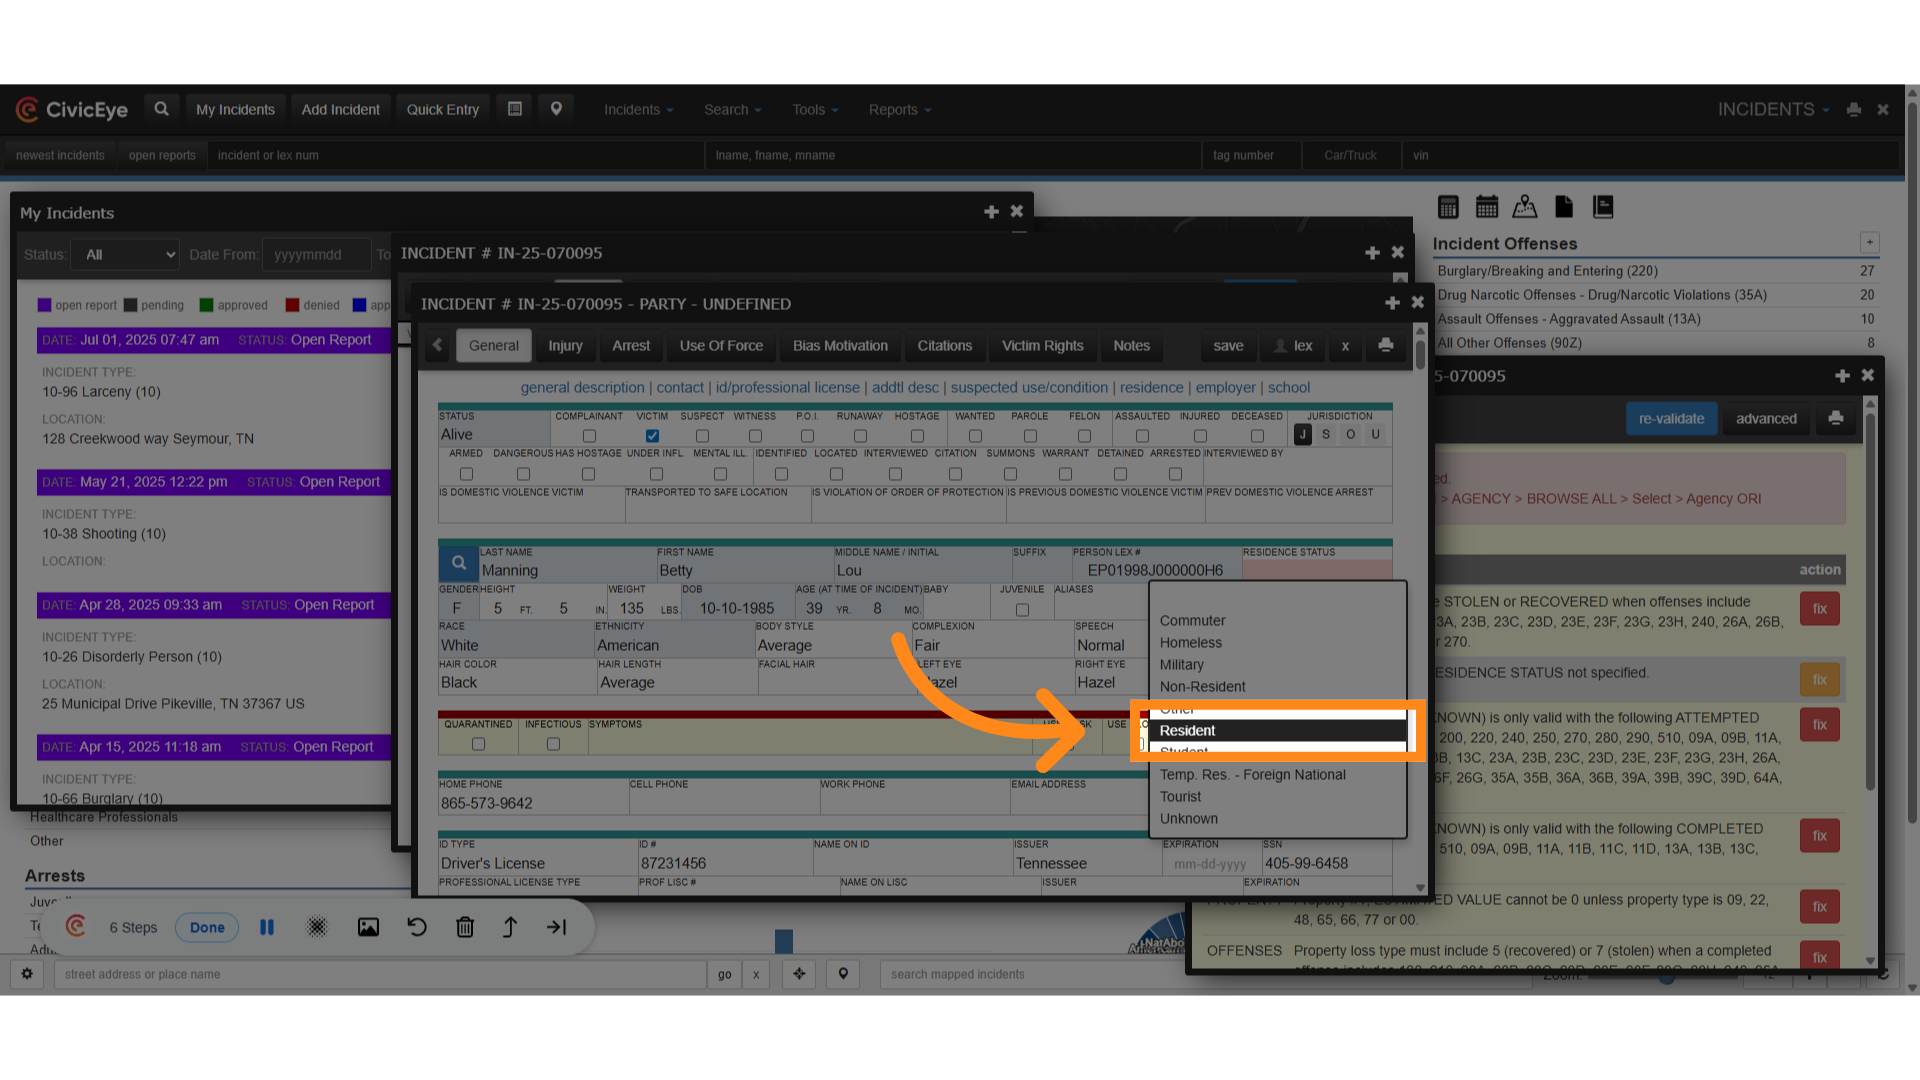Screen dimensions: 1920x1080
Task: Click the skip-to-end arrow in recorder toolbar
Action: pyautogui.click(x=557, y=927)
